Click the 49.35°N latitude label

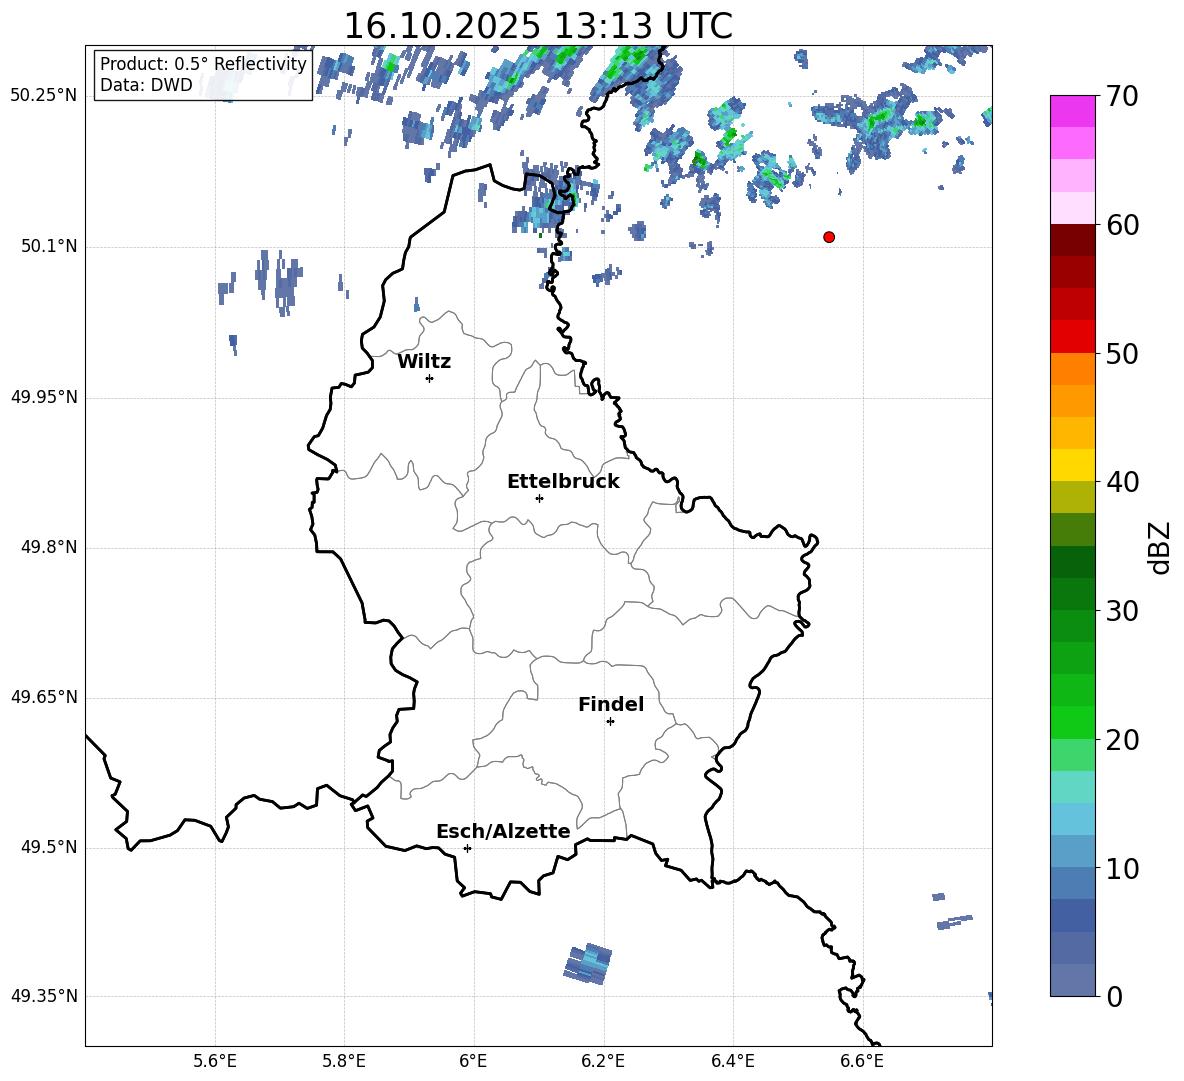pos(44,997)
